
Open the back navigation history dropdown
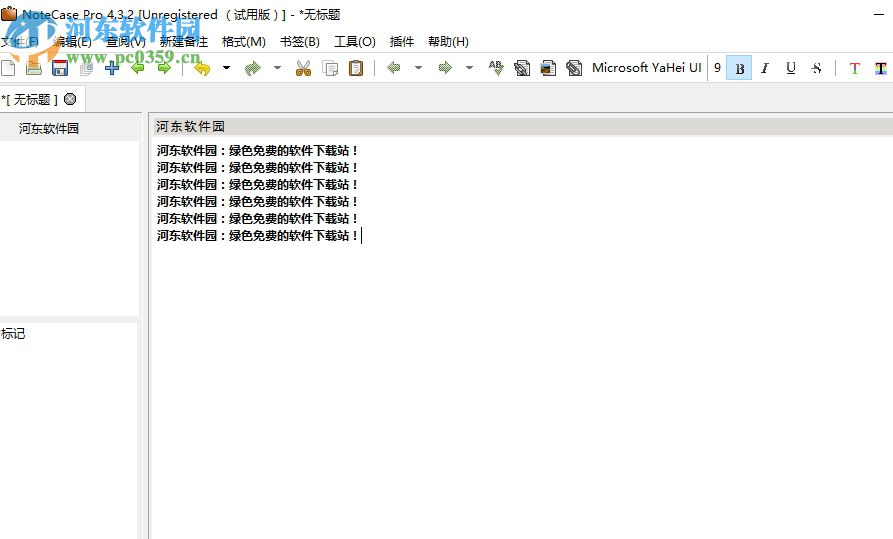click(x=418, y=68)
